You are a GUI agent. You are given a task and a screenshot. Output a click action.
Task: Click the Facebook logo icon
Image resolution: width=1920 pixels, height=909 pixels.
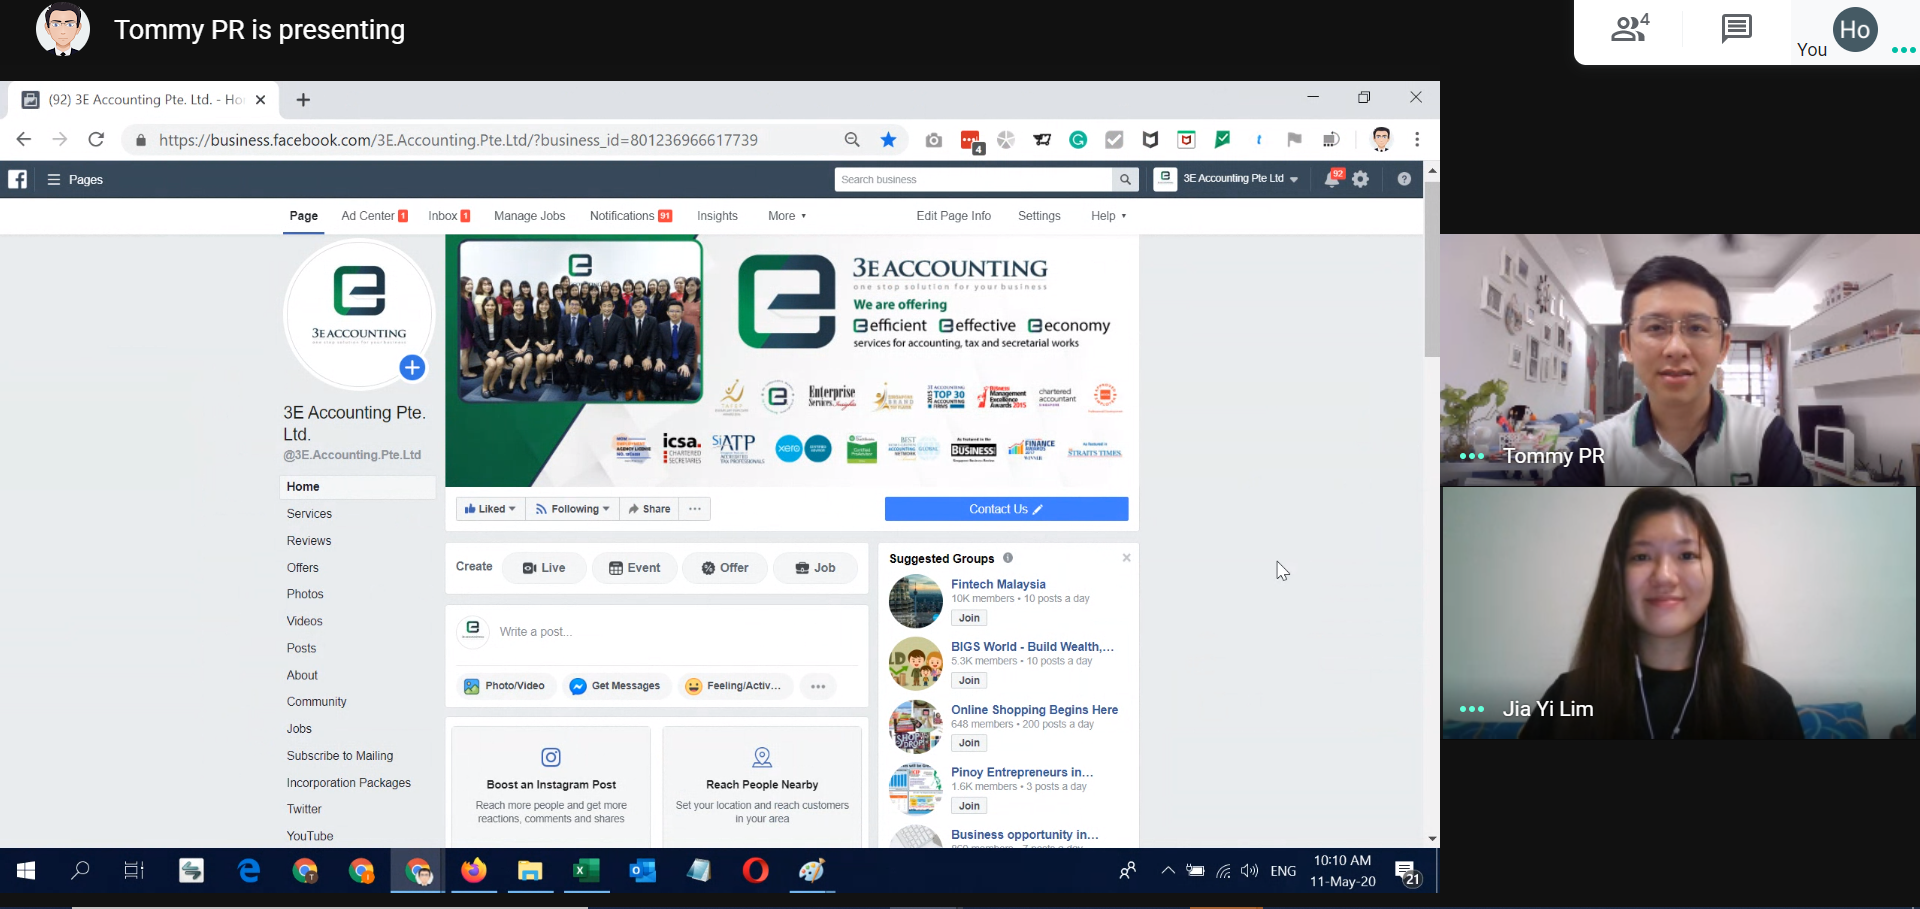tap(18, 179)
